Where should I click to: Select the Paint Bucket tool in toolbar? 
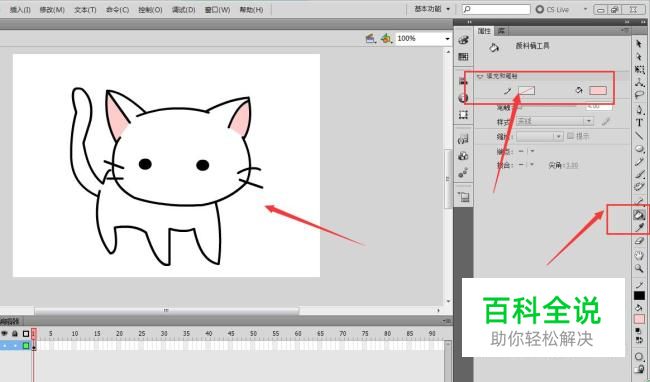click(x=639, y=215)
